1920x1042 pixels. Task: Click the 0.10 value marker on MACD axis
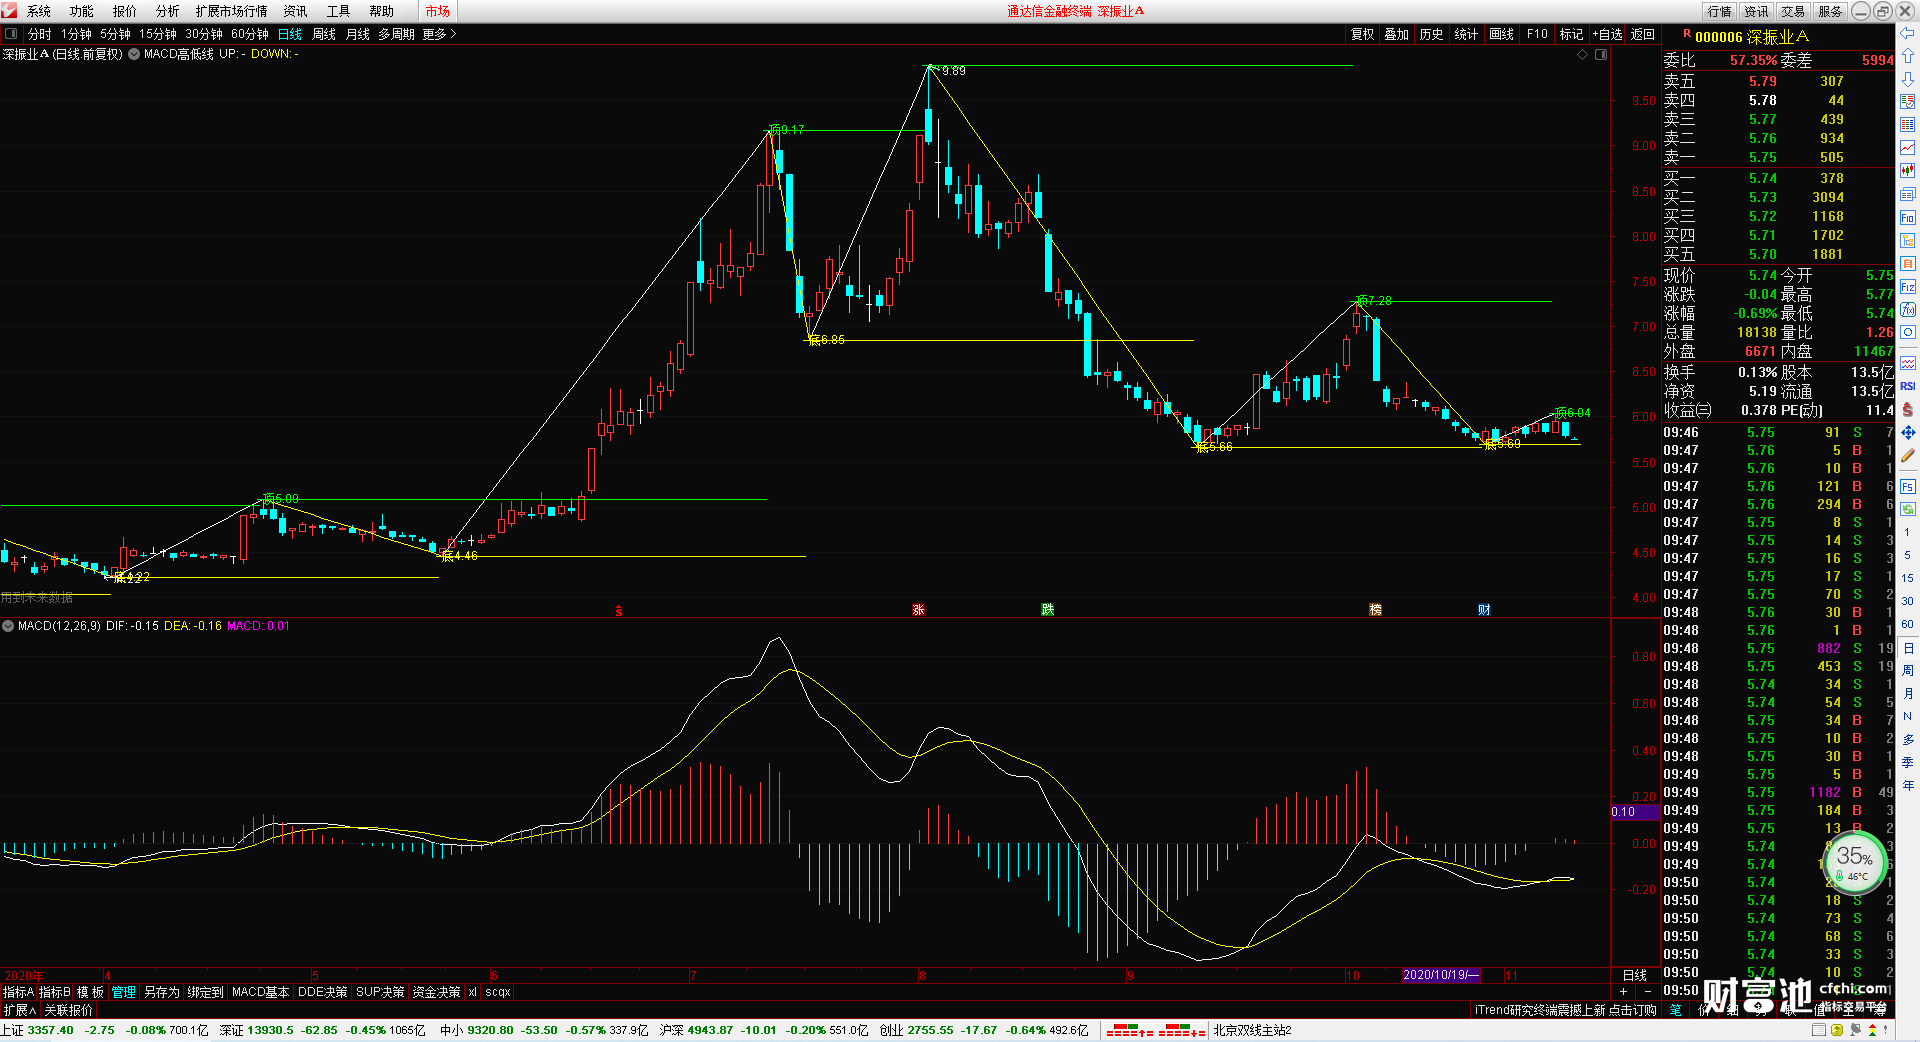pos(1635,812)
